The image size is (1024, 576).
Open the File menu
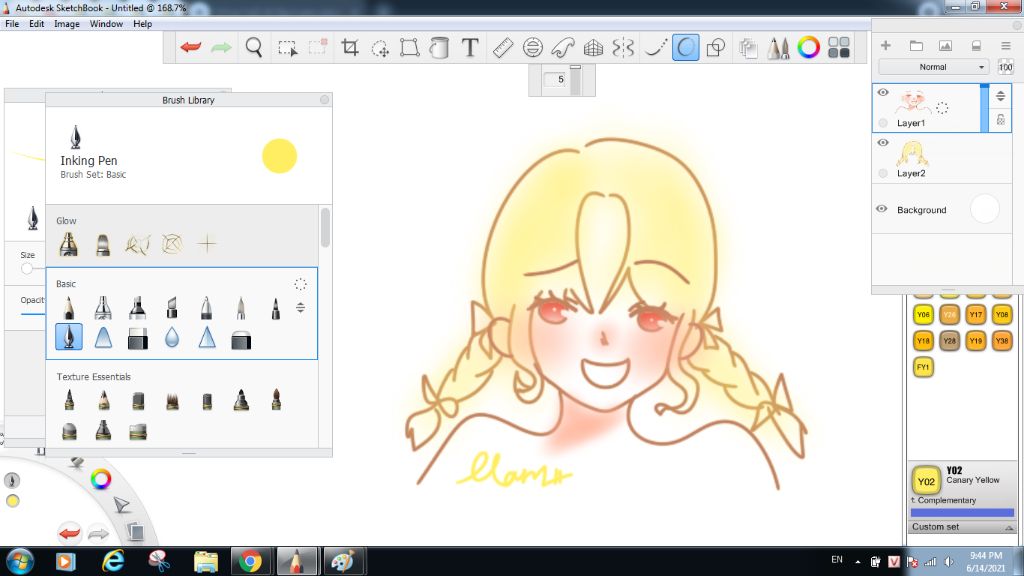[12, 24]
